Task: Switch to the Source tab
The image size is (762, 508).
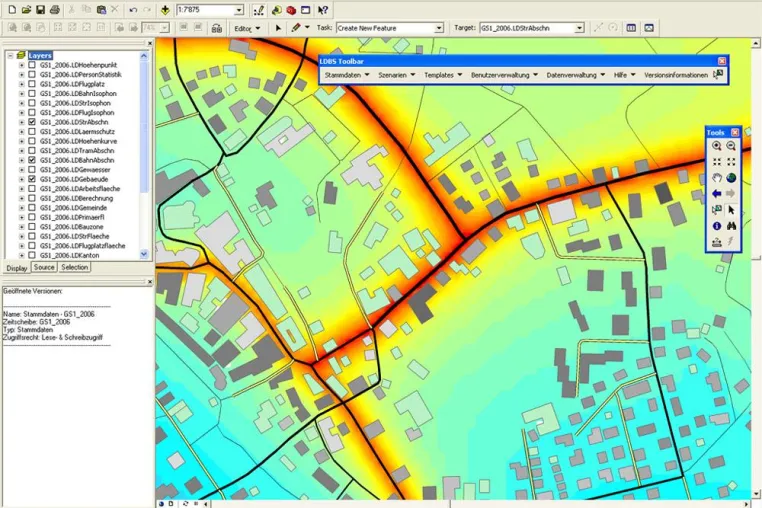Action: point(44,267)
